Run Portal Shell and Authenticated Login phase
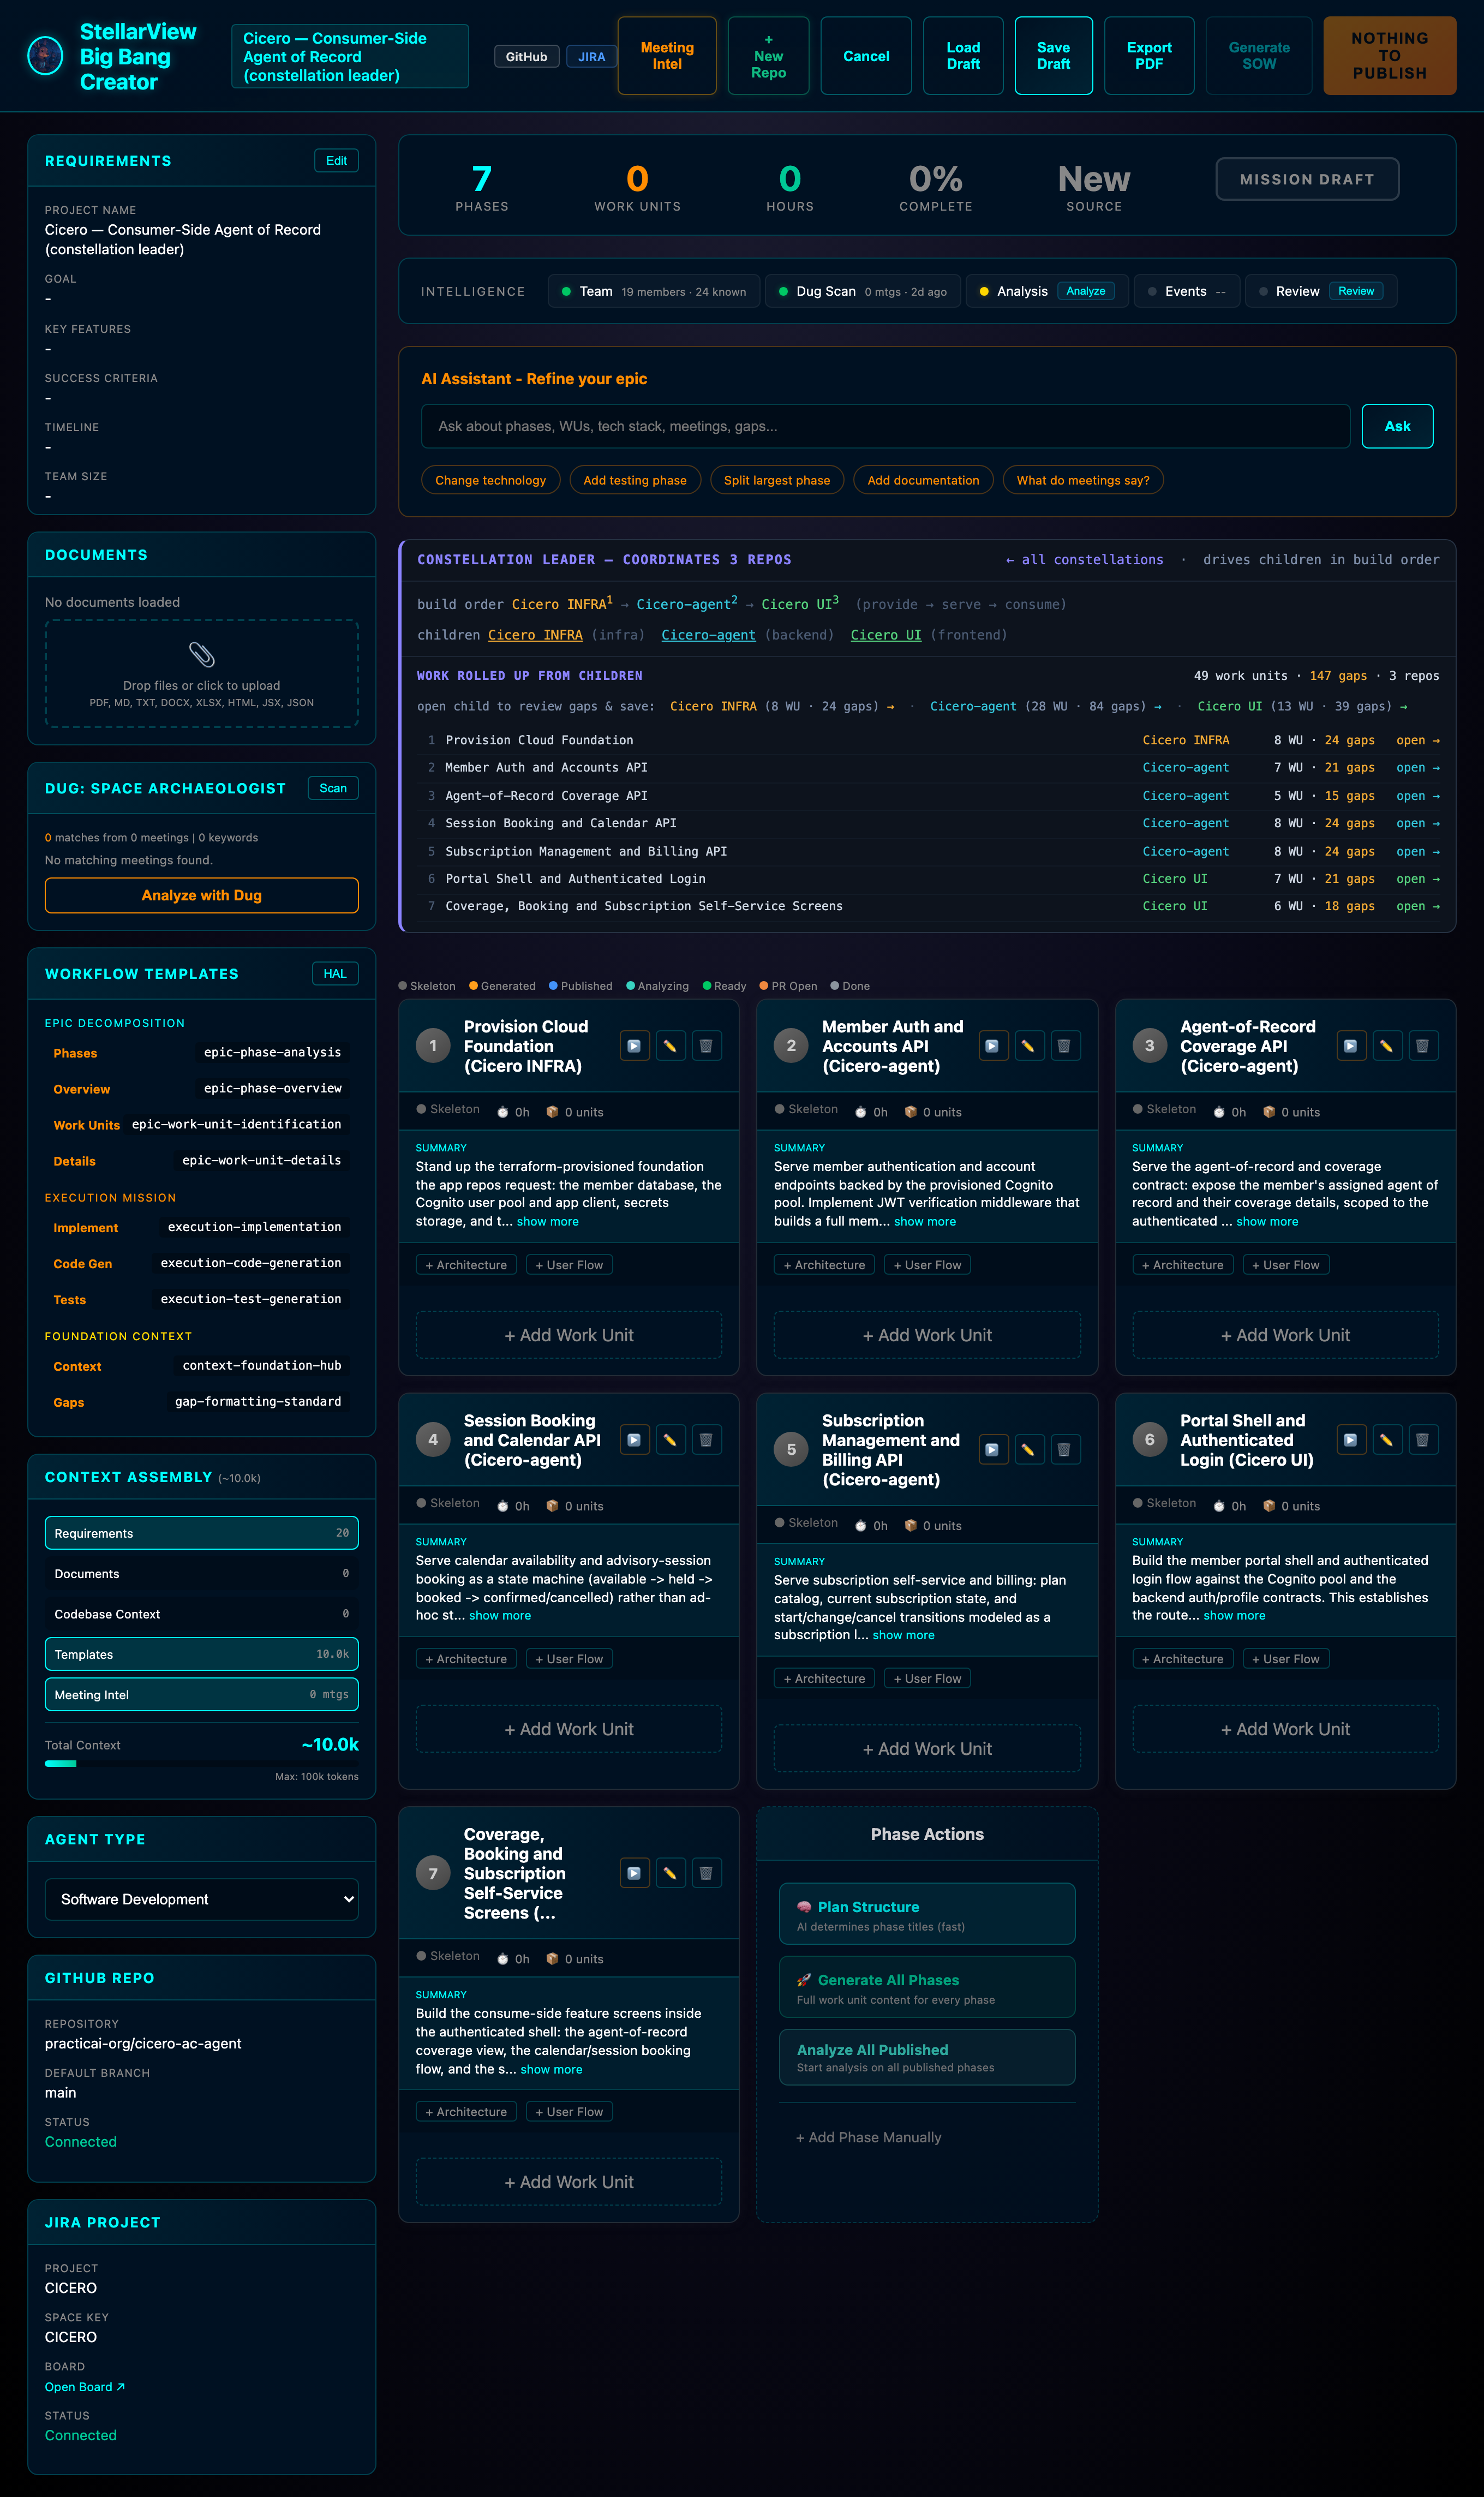The image size is (1484, 2497). pos(1351,1440)
